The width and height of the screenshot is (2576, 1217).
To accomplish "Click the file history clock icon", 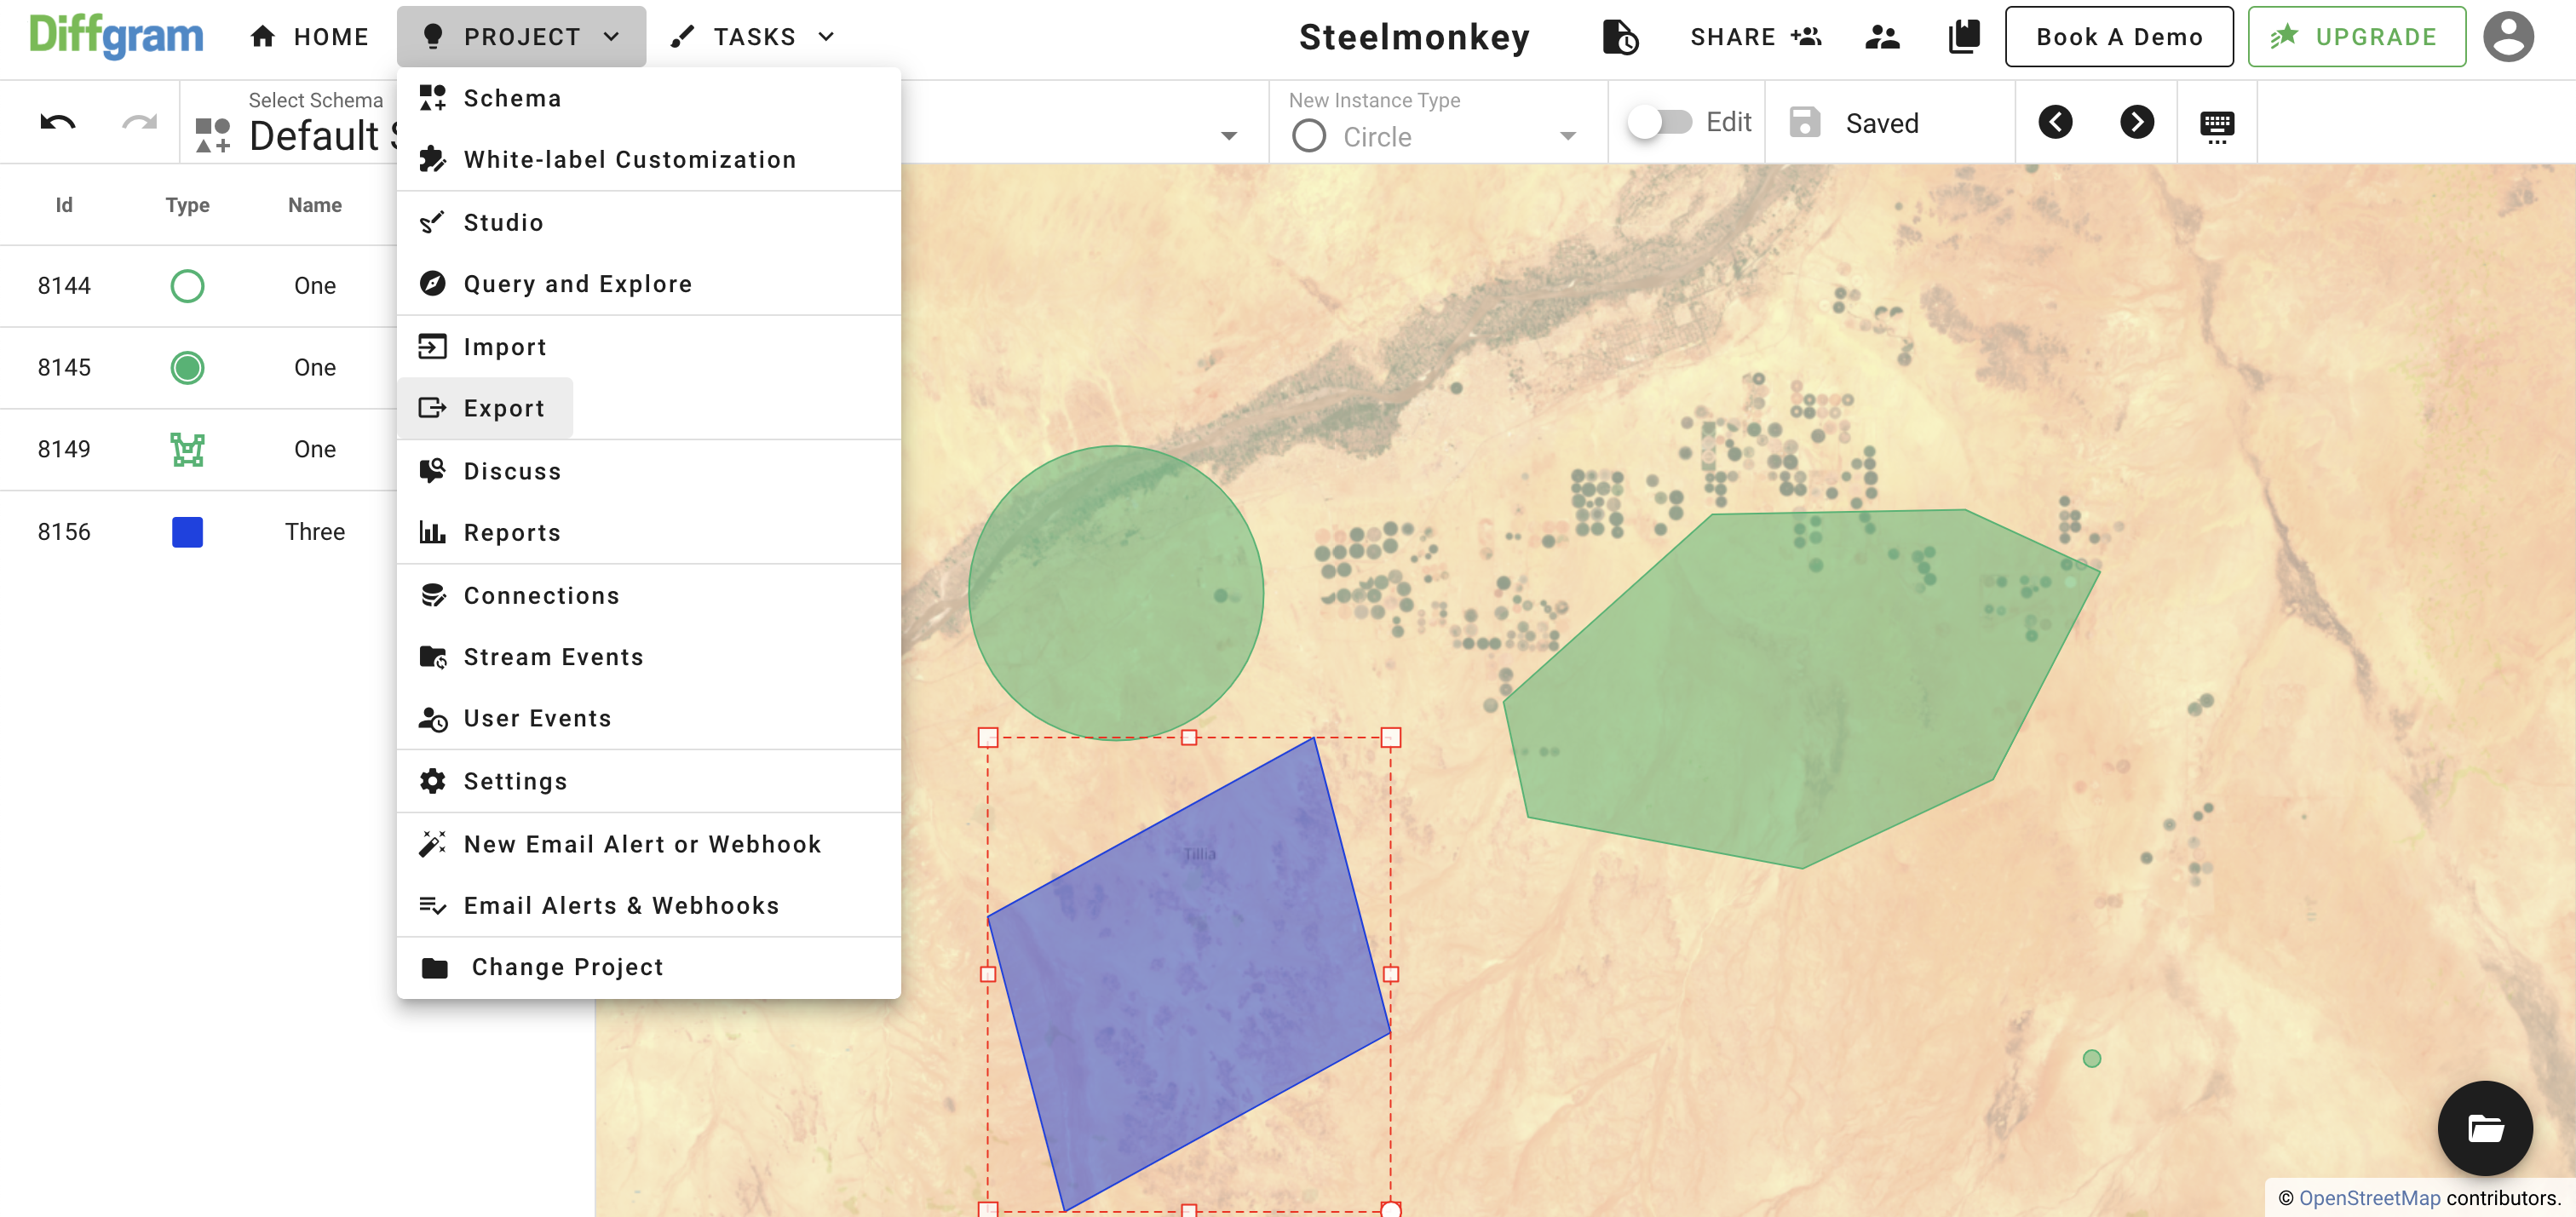I will [x=1619, y=37].
